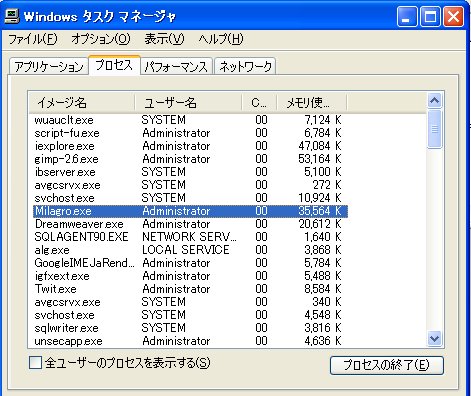This screenshot has height=396, width=471.
Task: Select the wuauclt.exe process row
Action: [x=190, y=120]
